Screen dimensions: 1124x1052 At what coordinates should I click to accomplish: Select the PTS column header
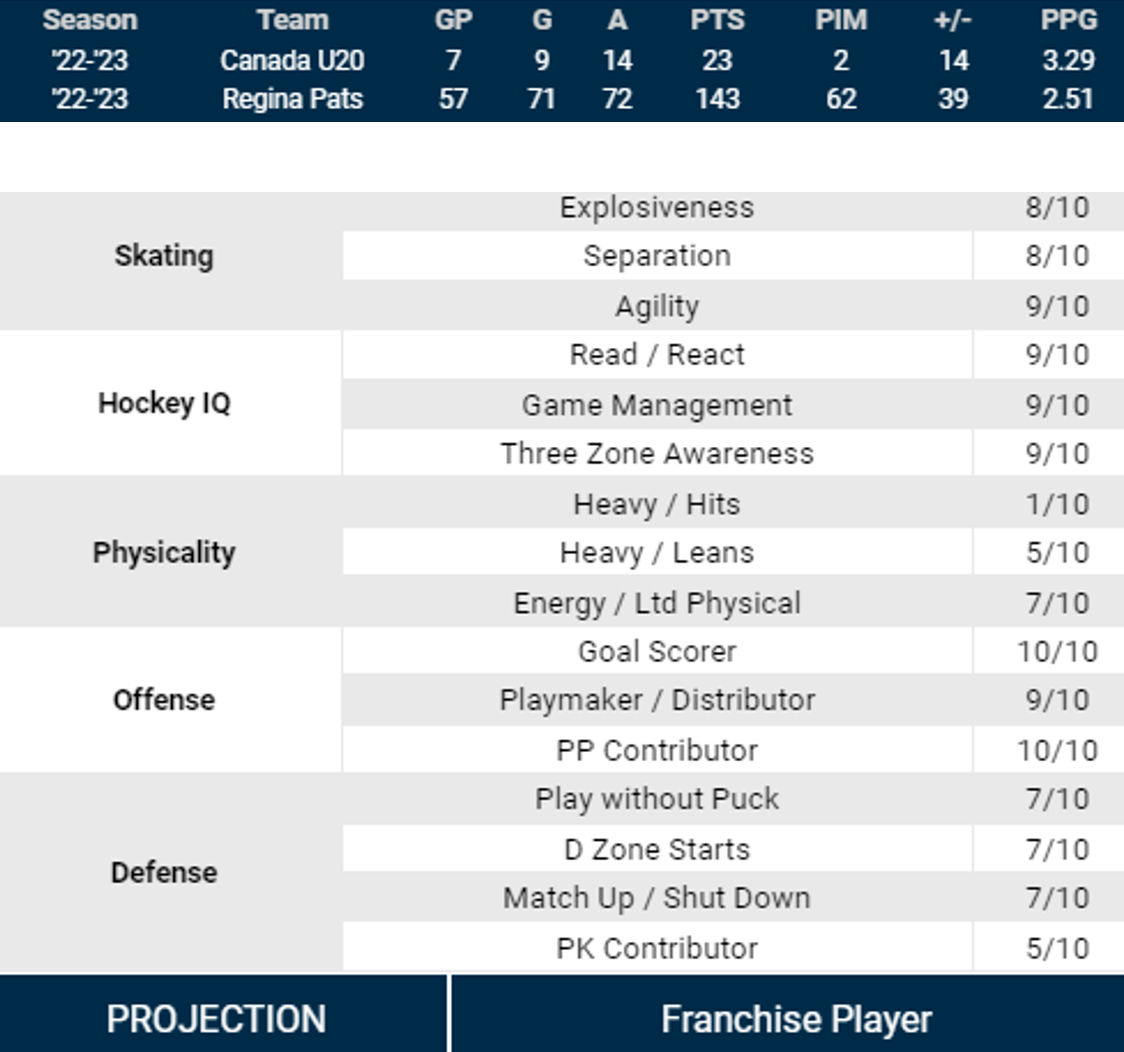(x=716, y=20)
